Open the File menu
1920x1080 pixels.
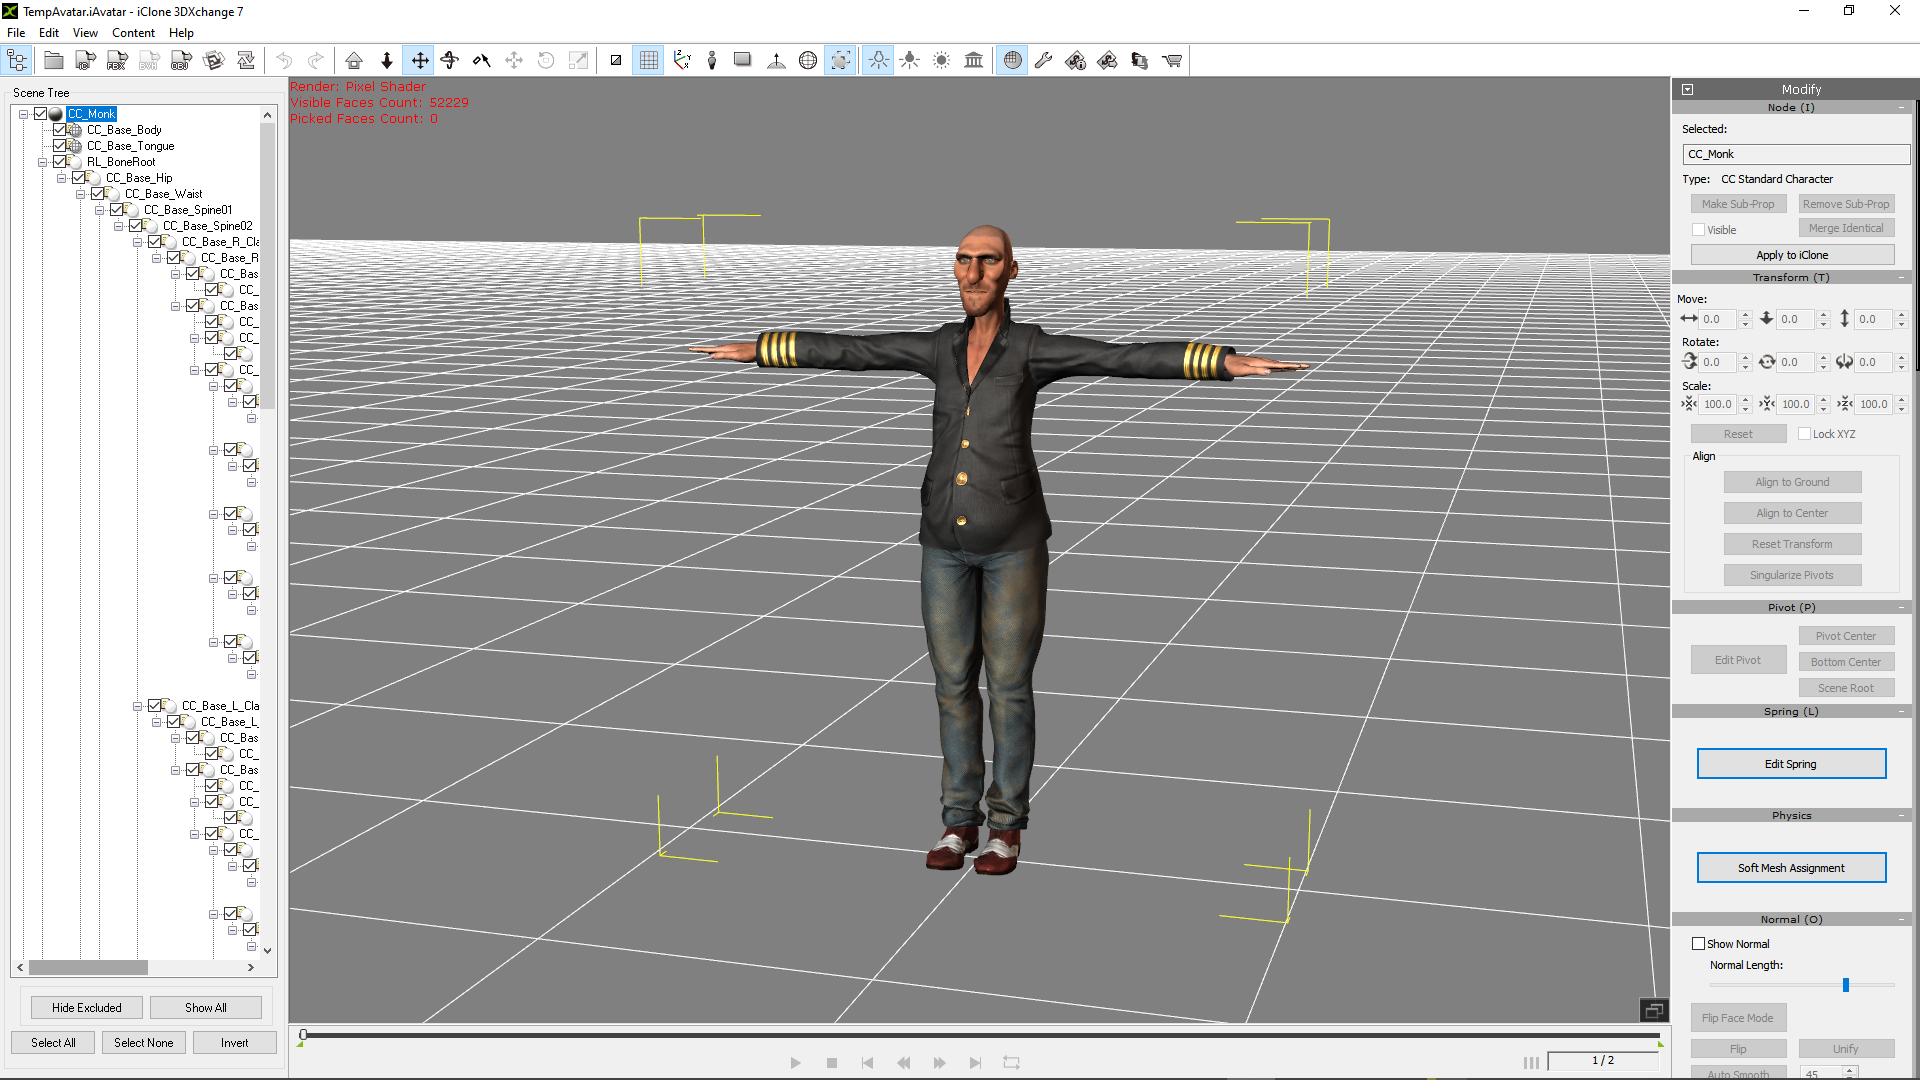coord(16,33)
